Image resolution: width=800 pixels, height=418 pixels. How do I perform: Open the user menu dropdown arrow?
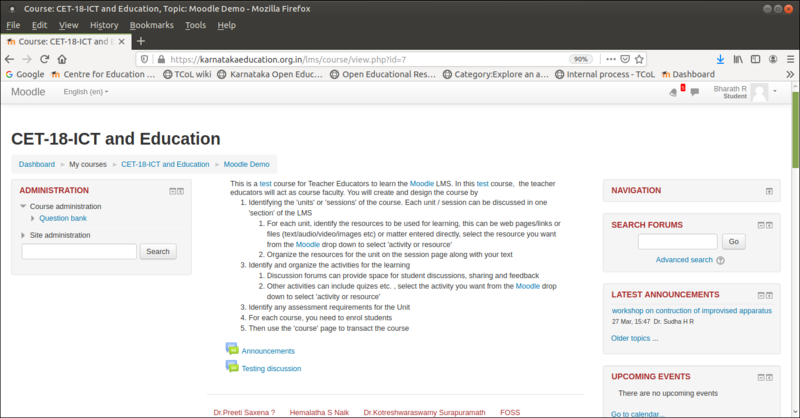click(775, 91)
